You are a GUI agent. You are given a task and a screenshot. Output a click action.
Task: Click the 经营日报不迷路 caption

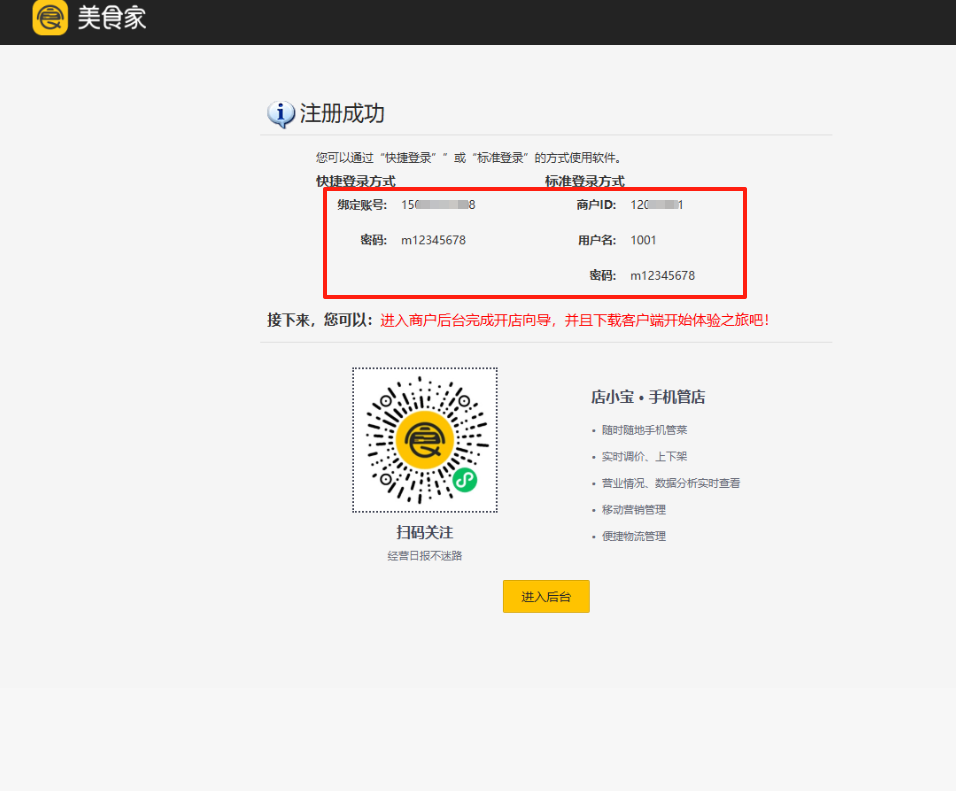(424, 556)
